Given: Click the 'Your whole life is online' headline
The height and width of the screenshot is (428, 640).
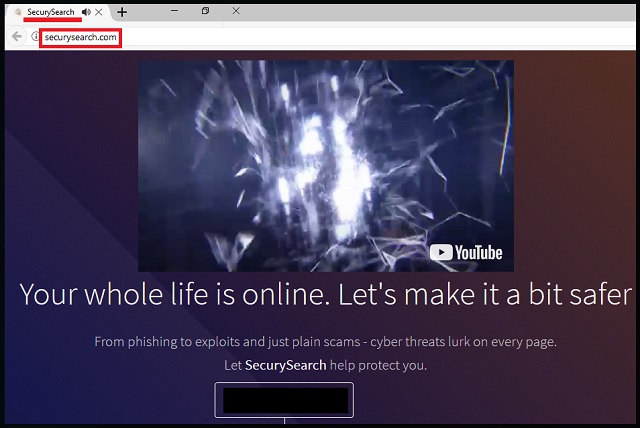Looking at the screenshot, I should point(325,295).
